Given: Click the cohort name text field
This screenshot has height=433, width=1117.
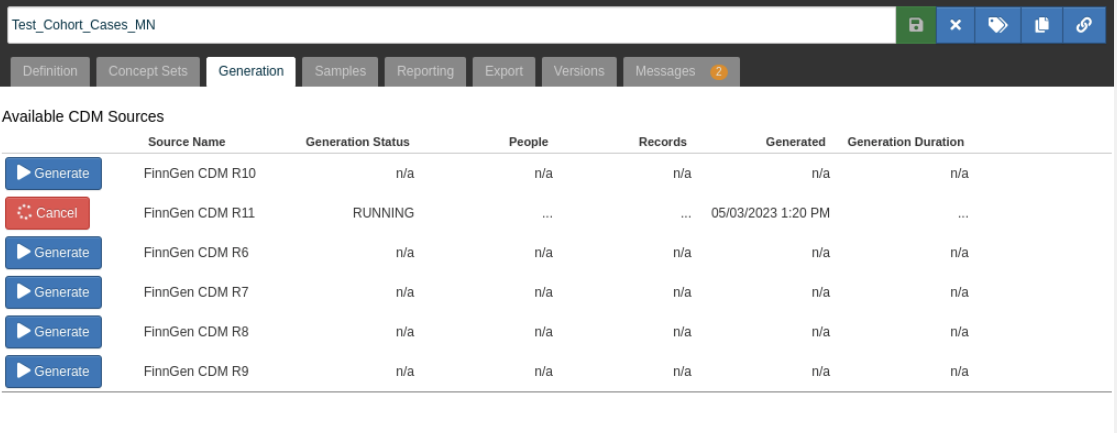Looking at the screenshot, I should click(450, 25).
